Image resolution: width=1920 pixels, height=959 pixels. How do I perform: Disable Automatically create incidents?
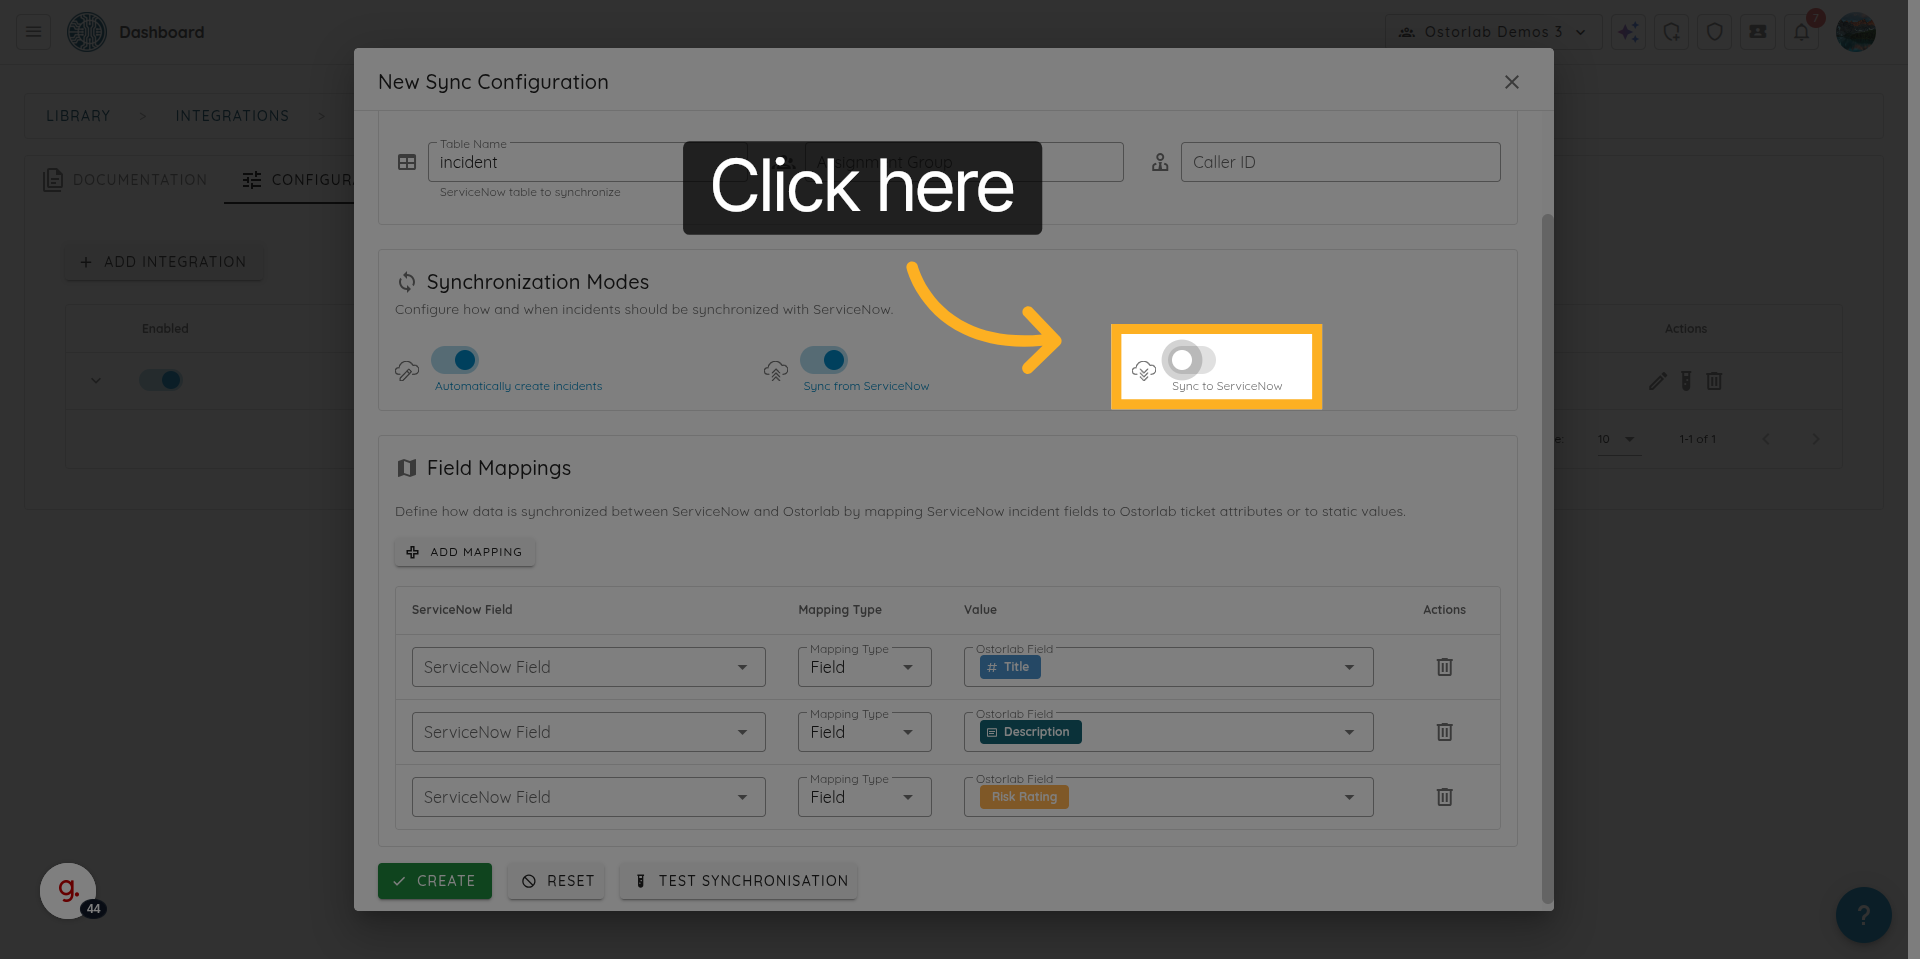click(x=455, y=360)
